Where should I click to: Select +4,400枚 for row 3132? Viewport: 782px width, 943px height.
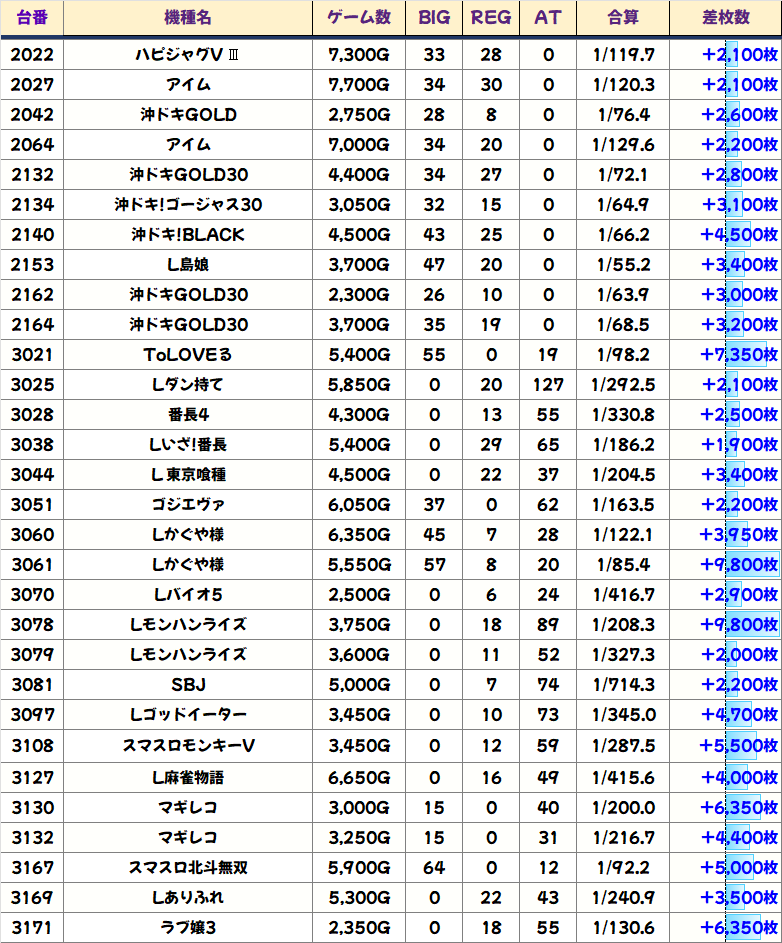click(739, 838)
